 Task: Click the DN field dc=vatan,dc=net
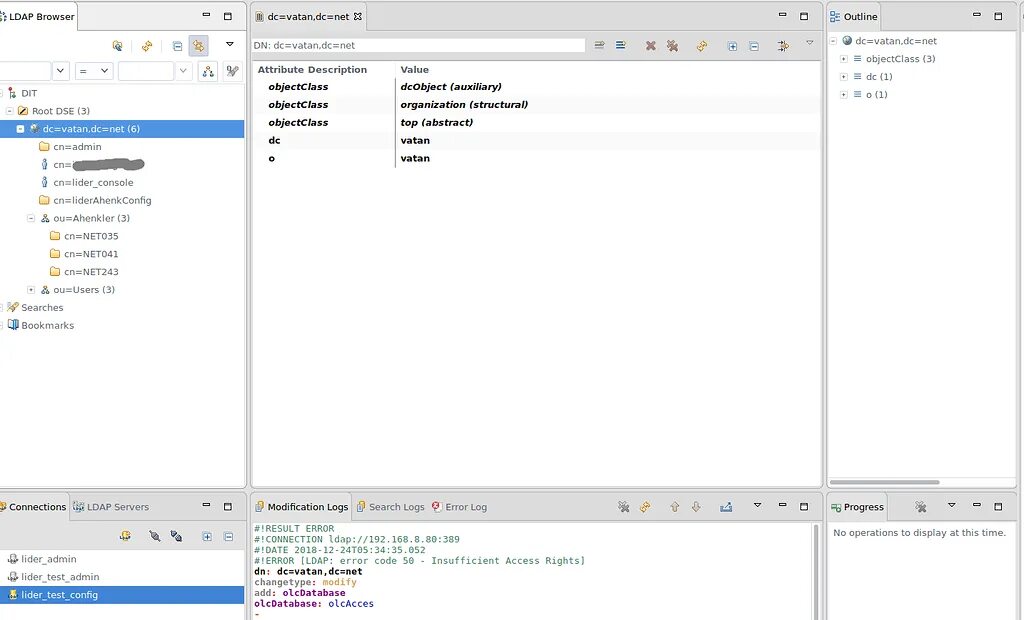click(x=419, y=46)
